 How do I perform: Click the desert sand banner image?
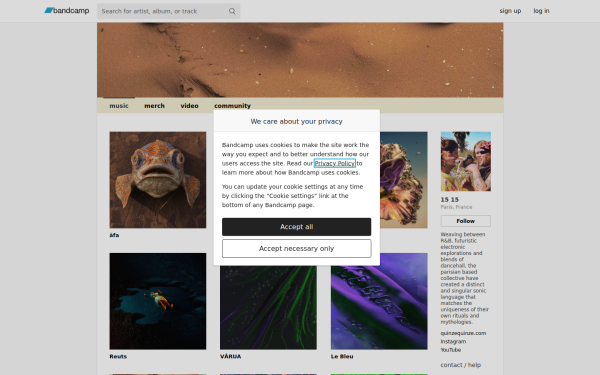tap(300, 60)
